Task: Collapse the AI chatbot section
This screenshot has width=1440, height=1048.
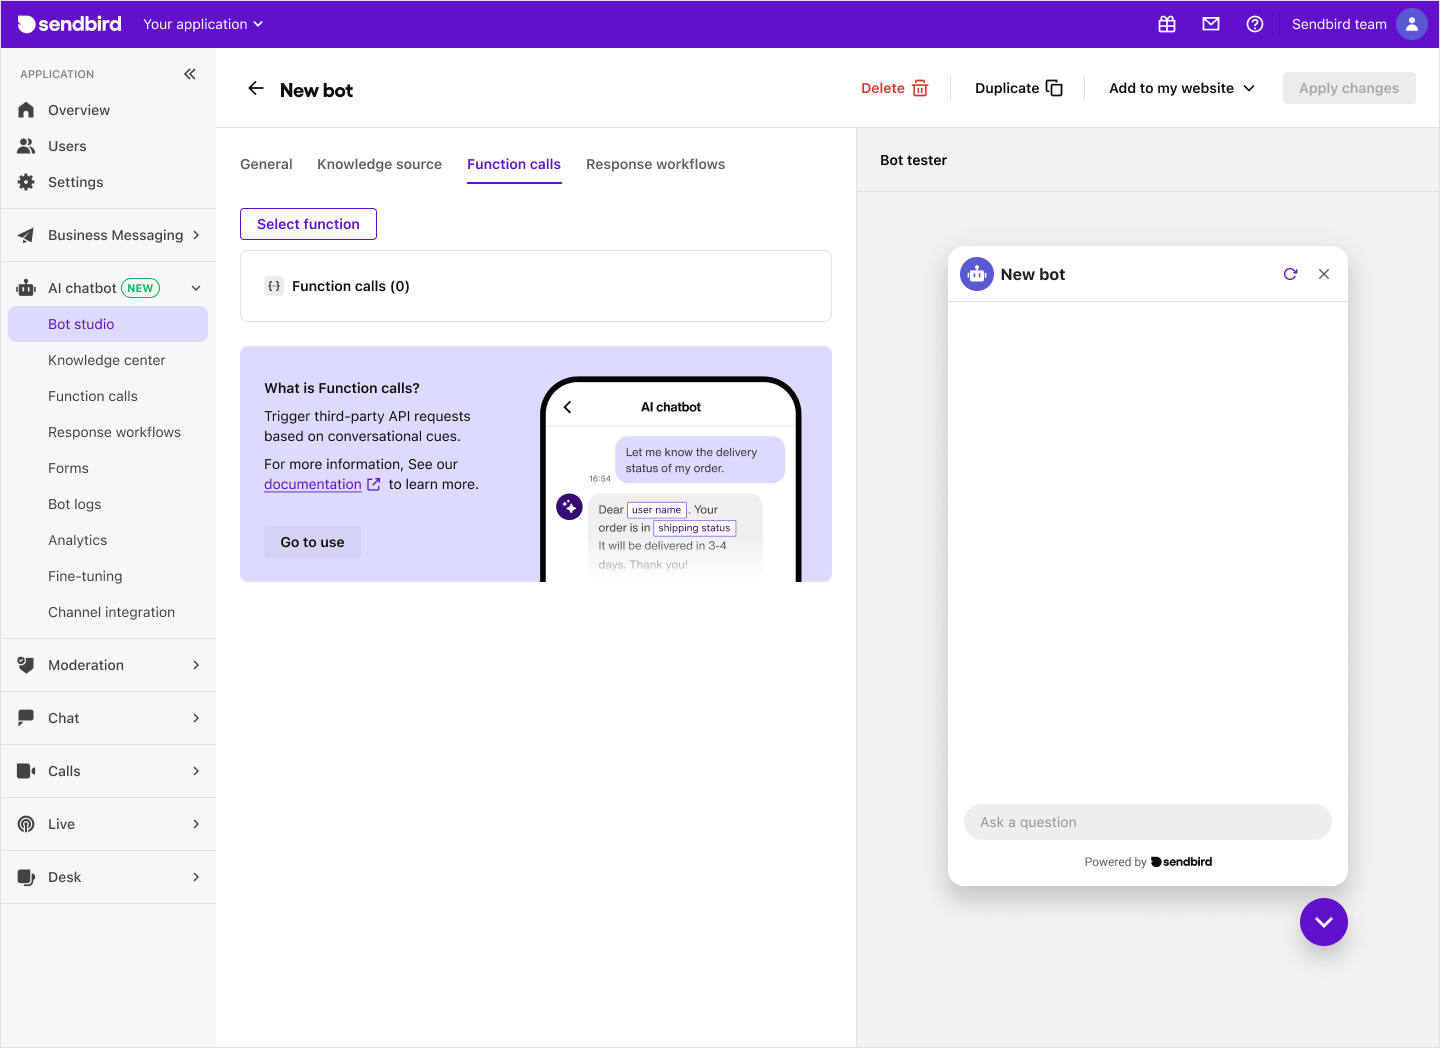Action: coord(196,288)
